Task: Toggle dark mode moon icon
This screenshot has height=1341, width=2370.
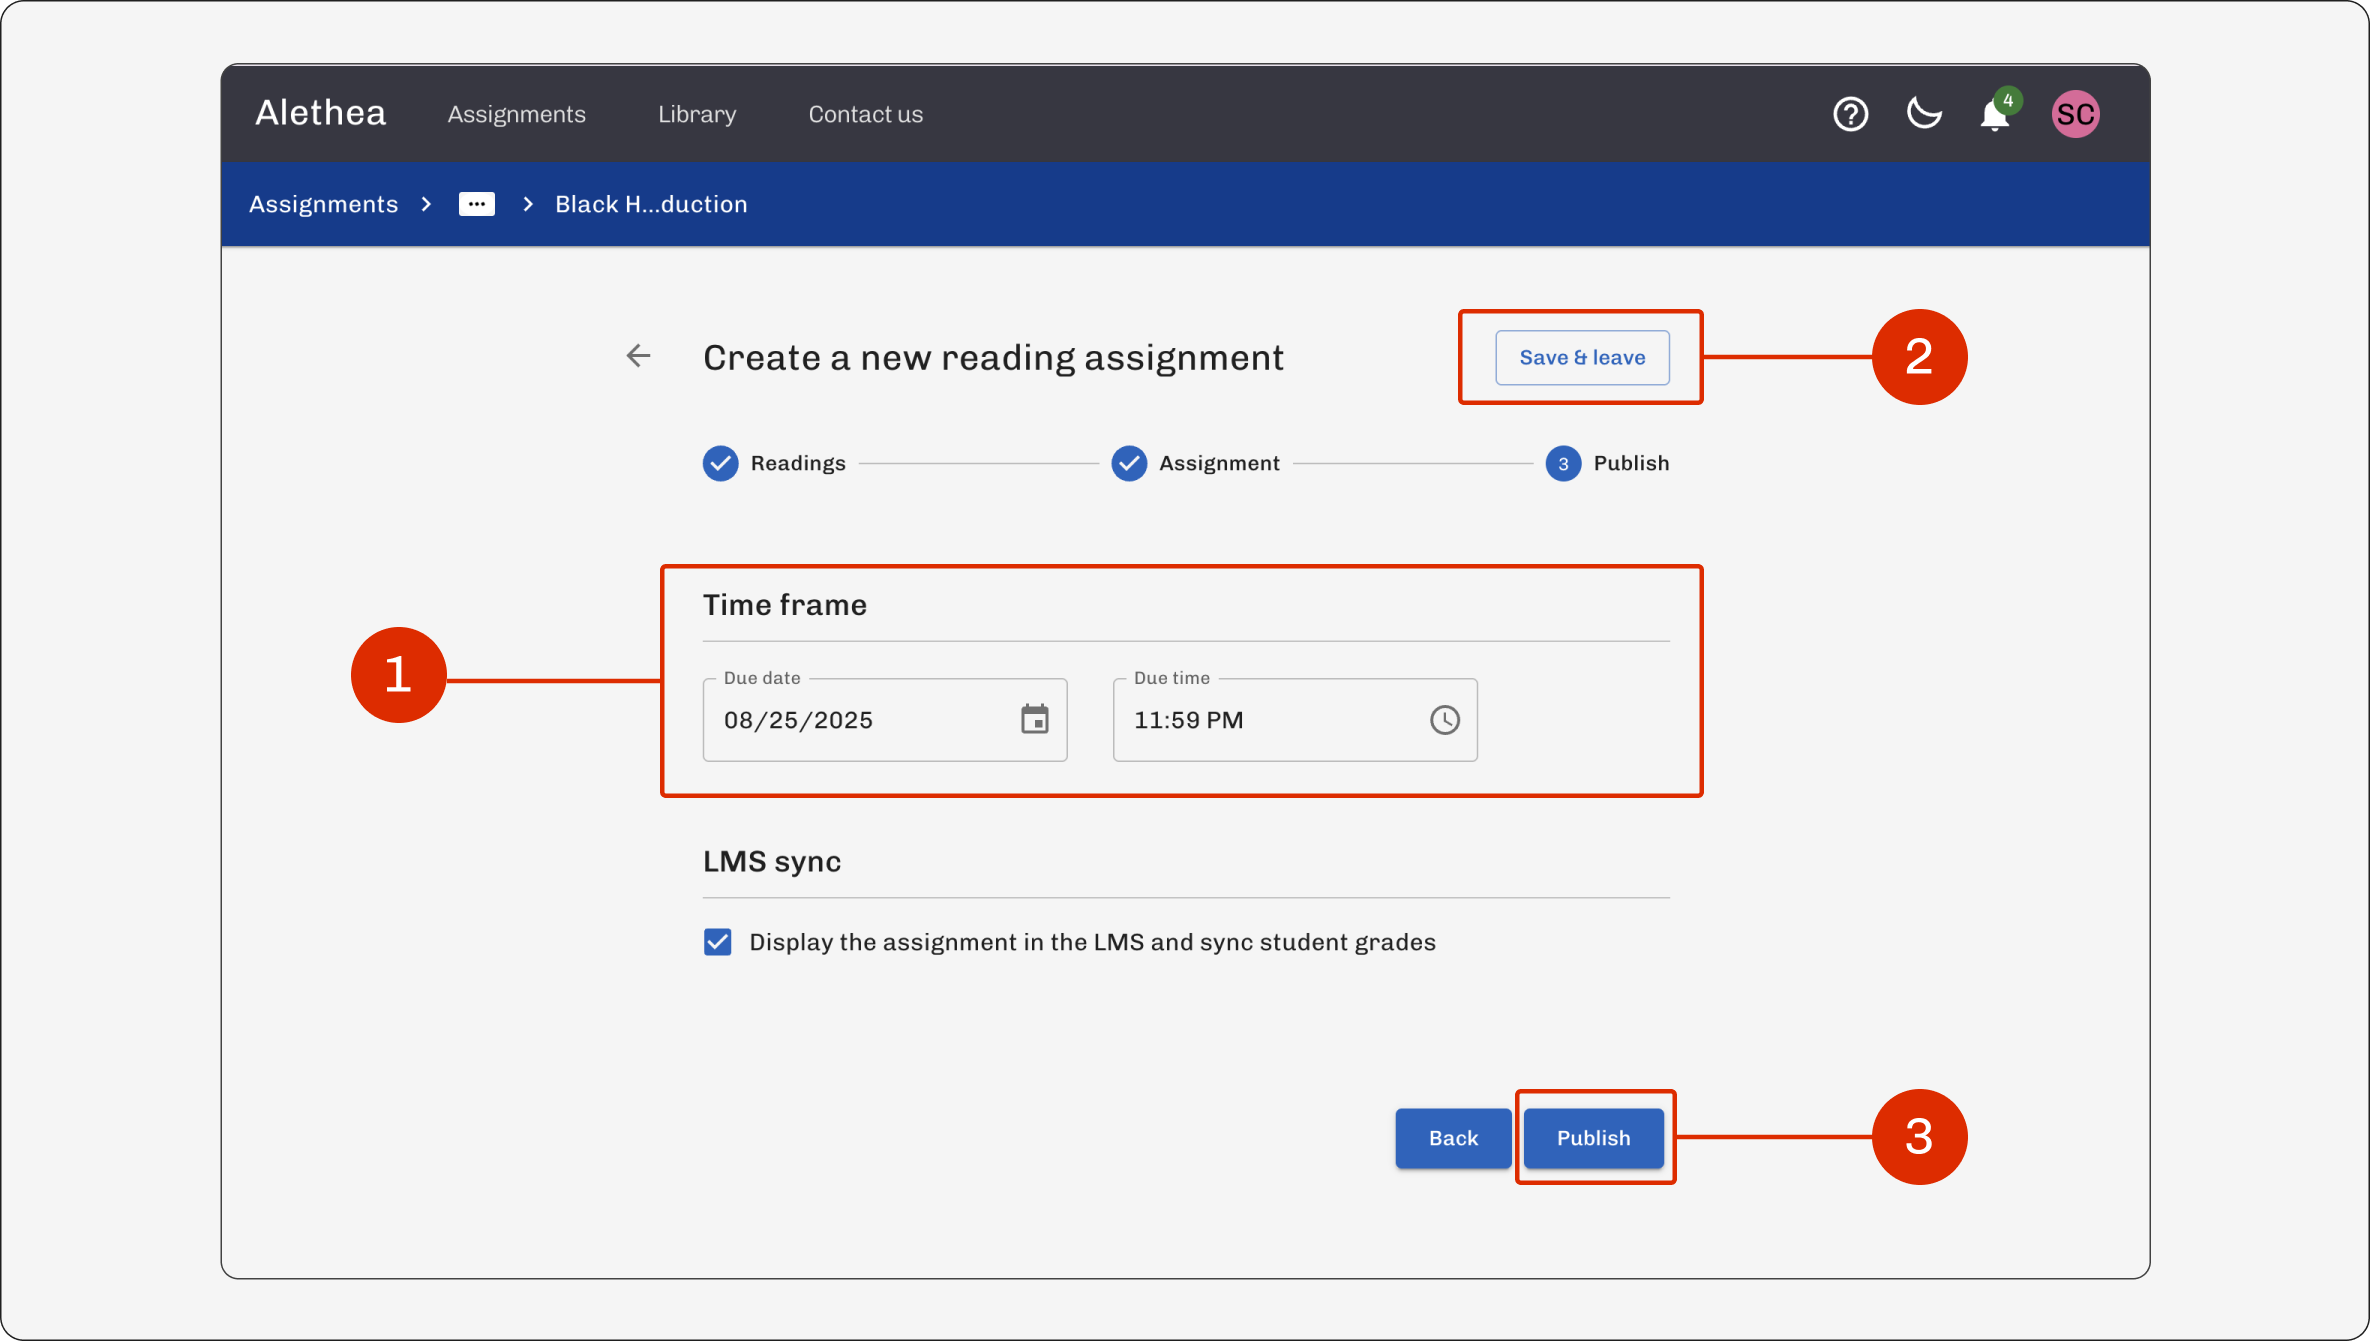Action: coord(1923,114)
